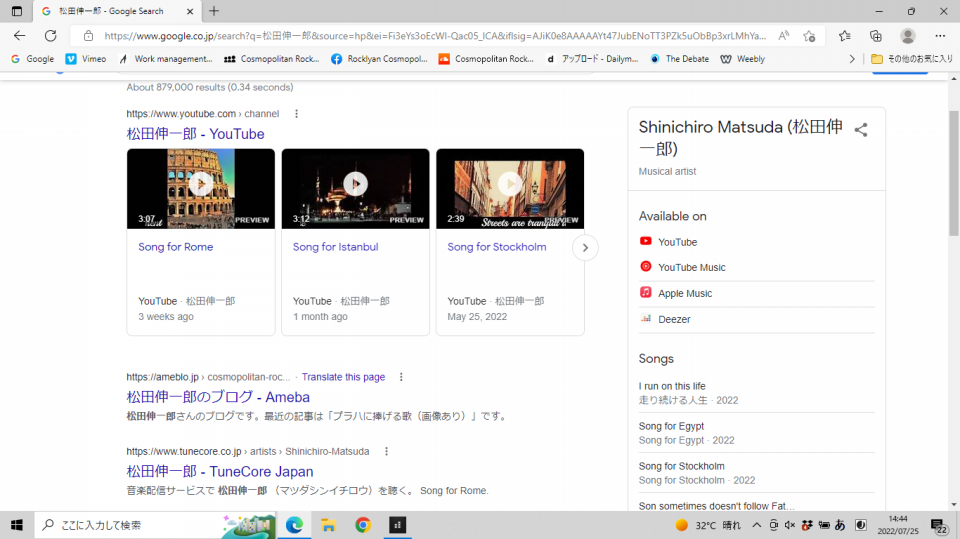Open Vimeo bookmark in favorites bar
This screenshot has width=960, height=539.
[x=86, y=59]
